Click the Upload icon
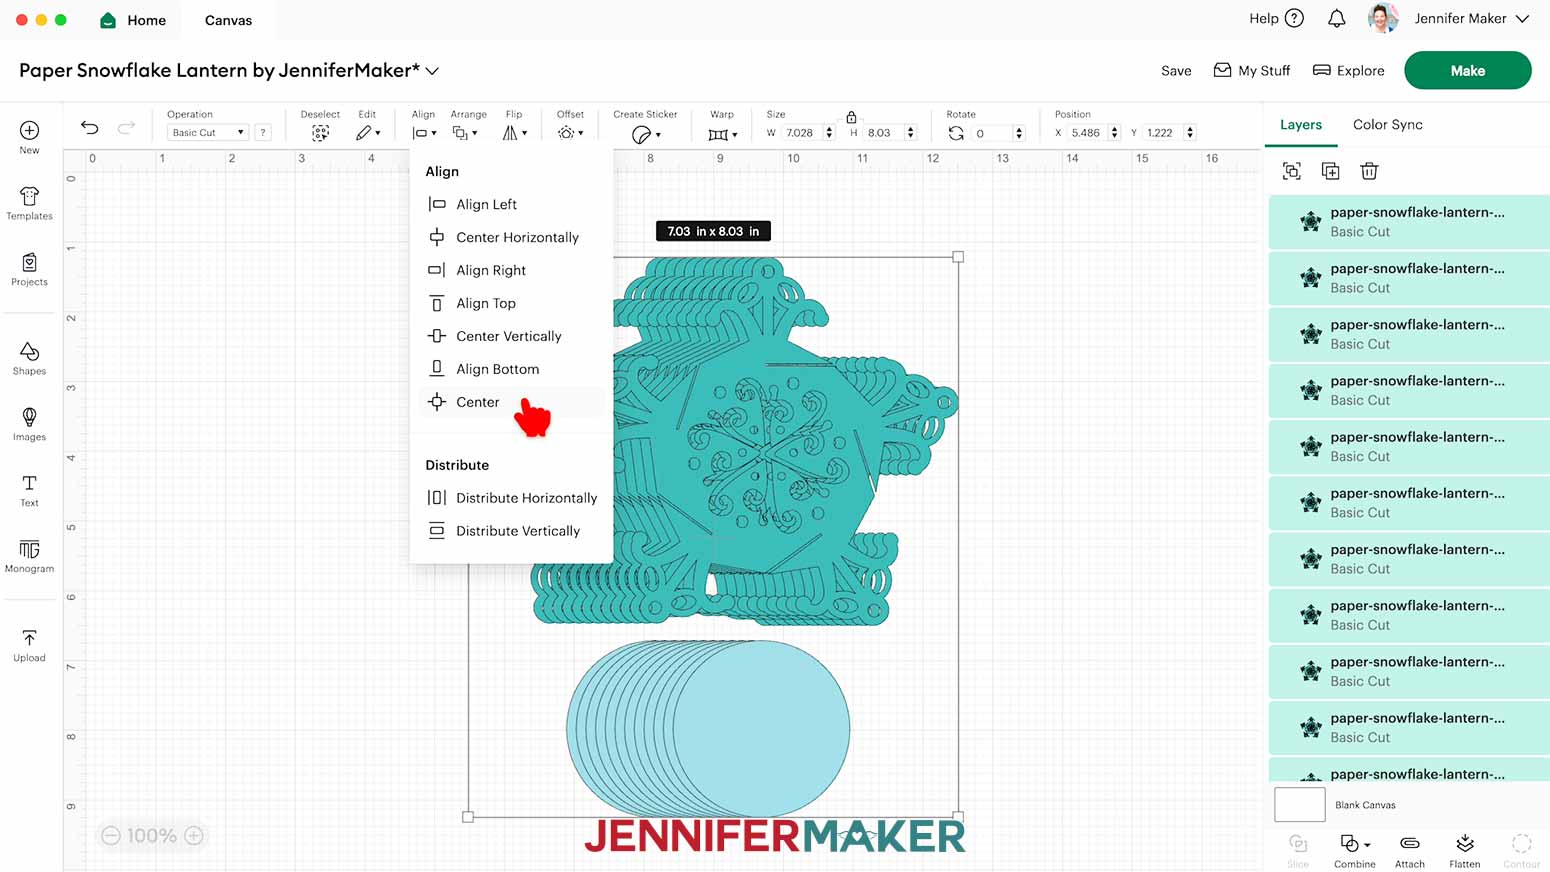1550x872 pixels. (x=29, y=638)
